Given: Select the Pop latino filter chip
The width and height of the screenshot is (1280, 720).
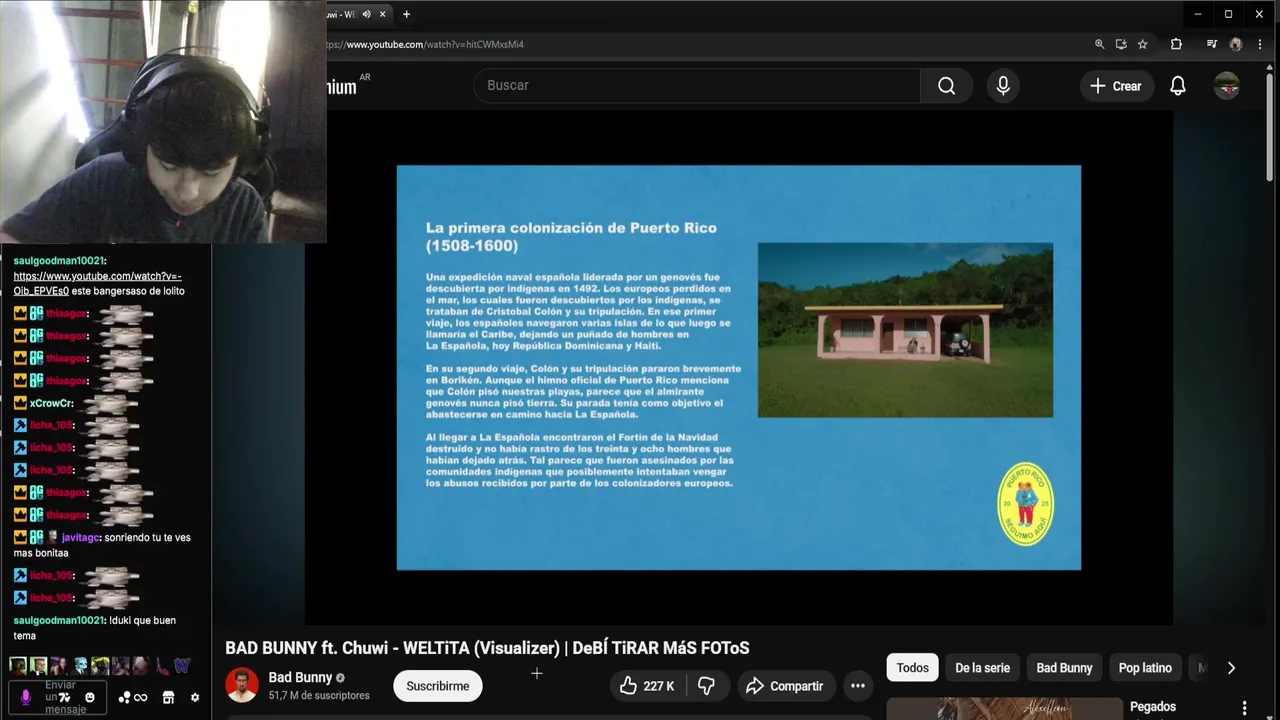Looking at the screenshot, I should click(x=1145, y=668).
